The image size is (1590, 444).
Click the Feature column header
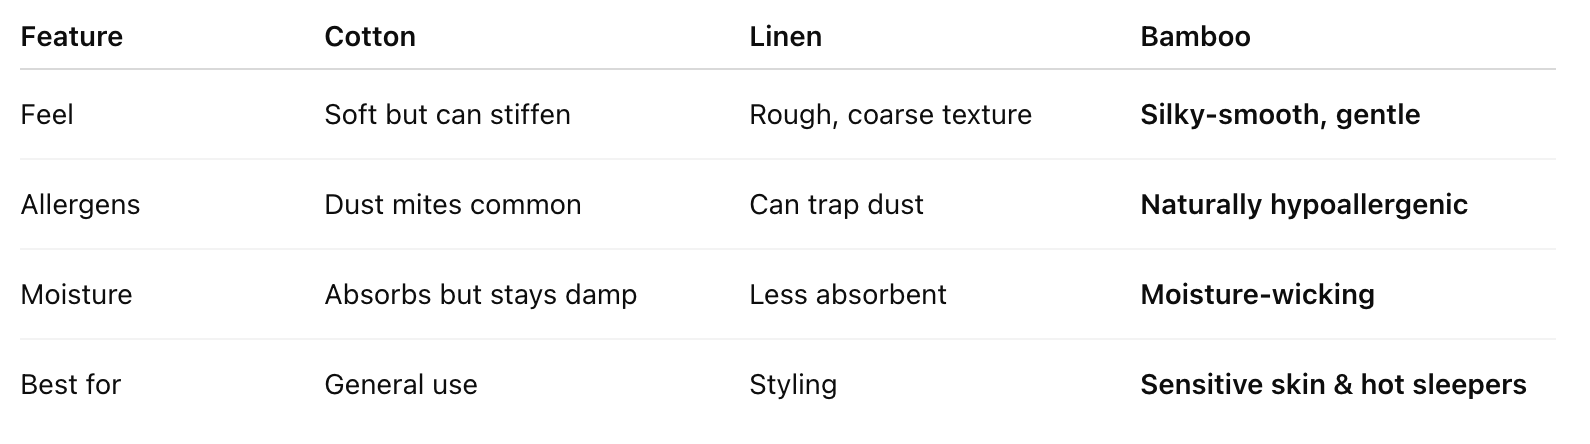pos(72,37)
